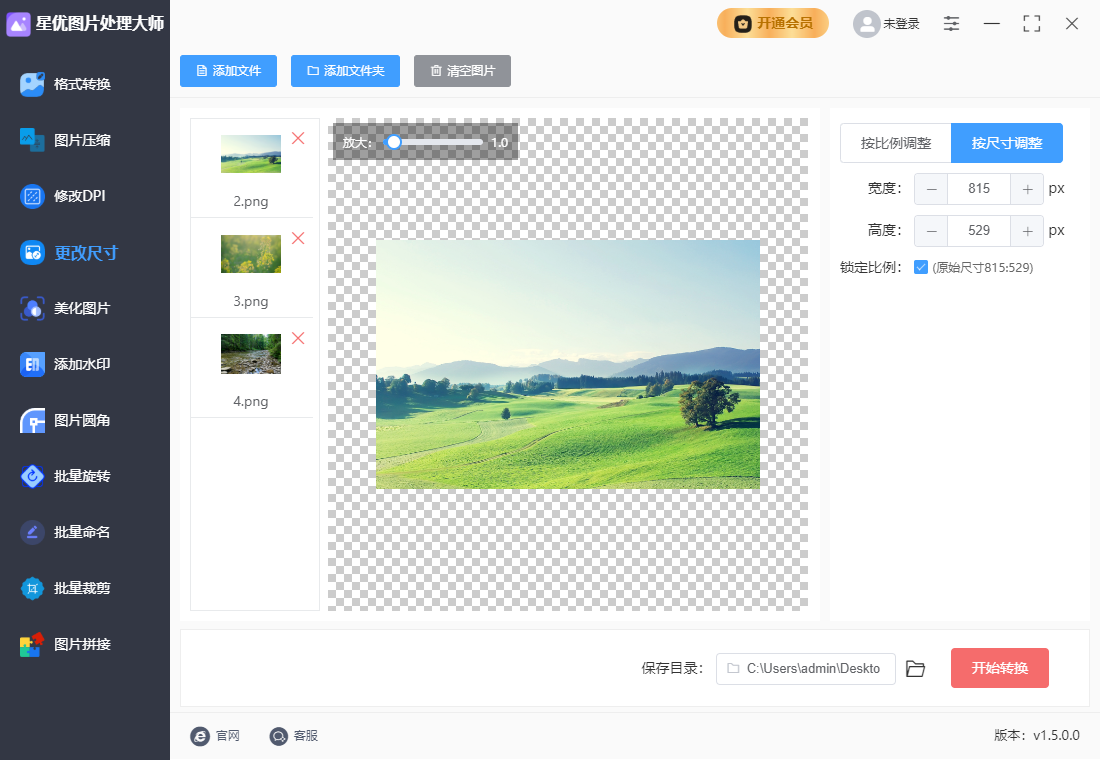The width and height of the screenshot is (1100, 760).
Task: Click the user avatar icon
Action: (x=866, y=24)
